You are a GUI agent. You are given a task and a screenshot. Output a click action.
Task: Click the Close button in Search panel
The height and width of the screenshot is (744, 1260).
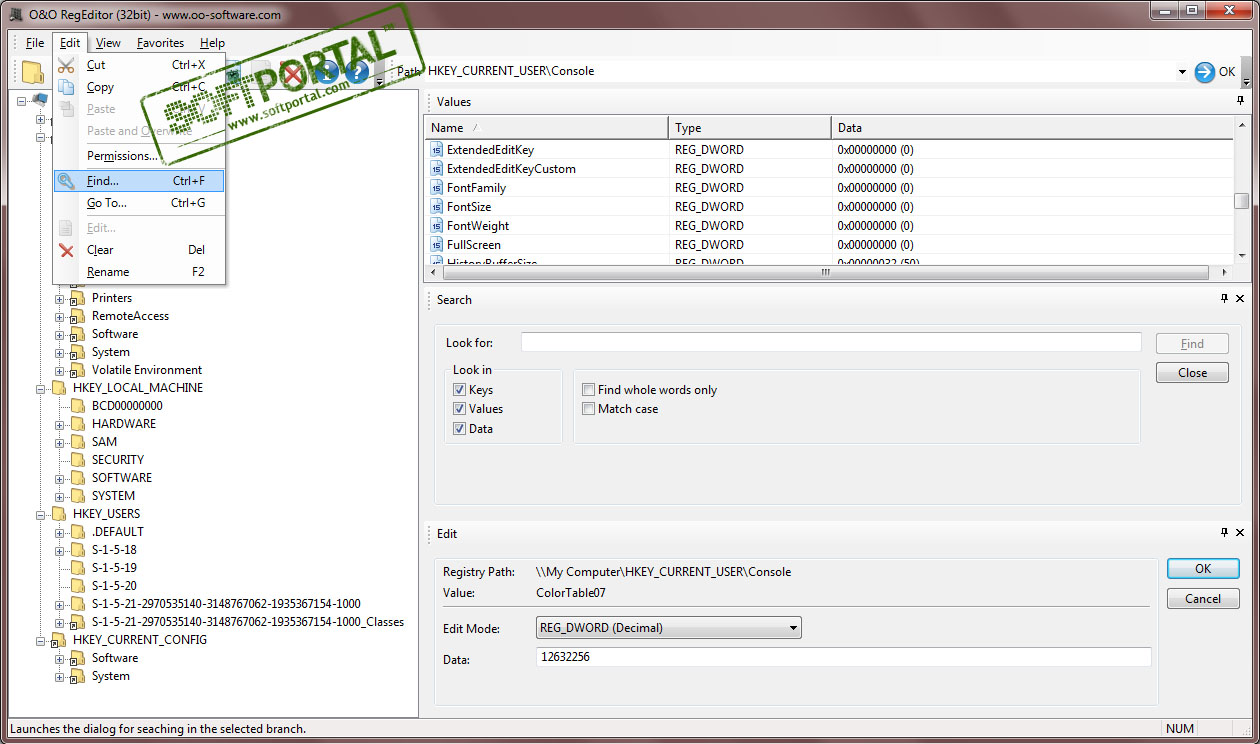[x=1192, y=372]
